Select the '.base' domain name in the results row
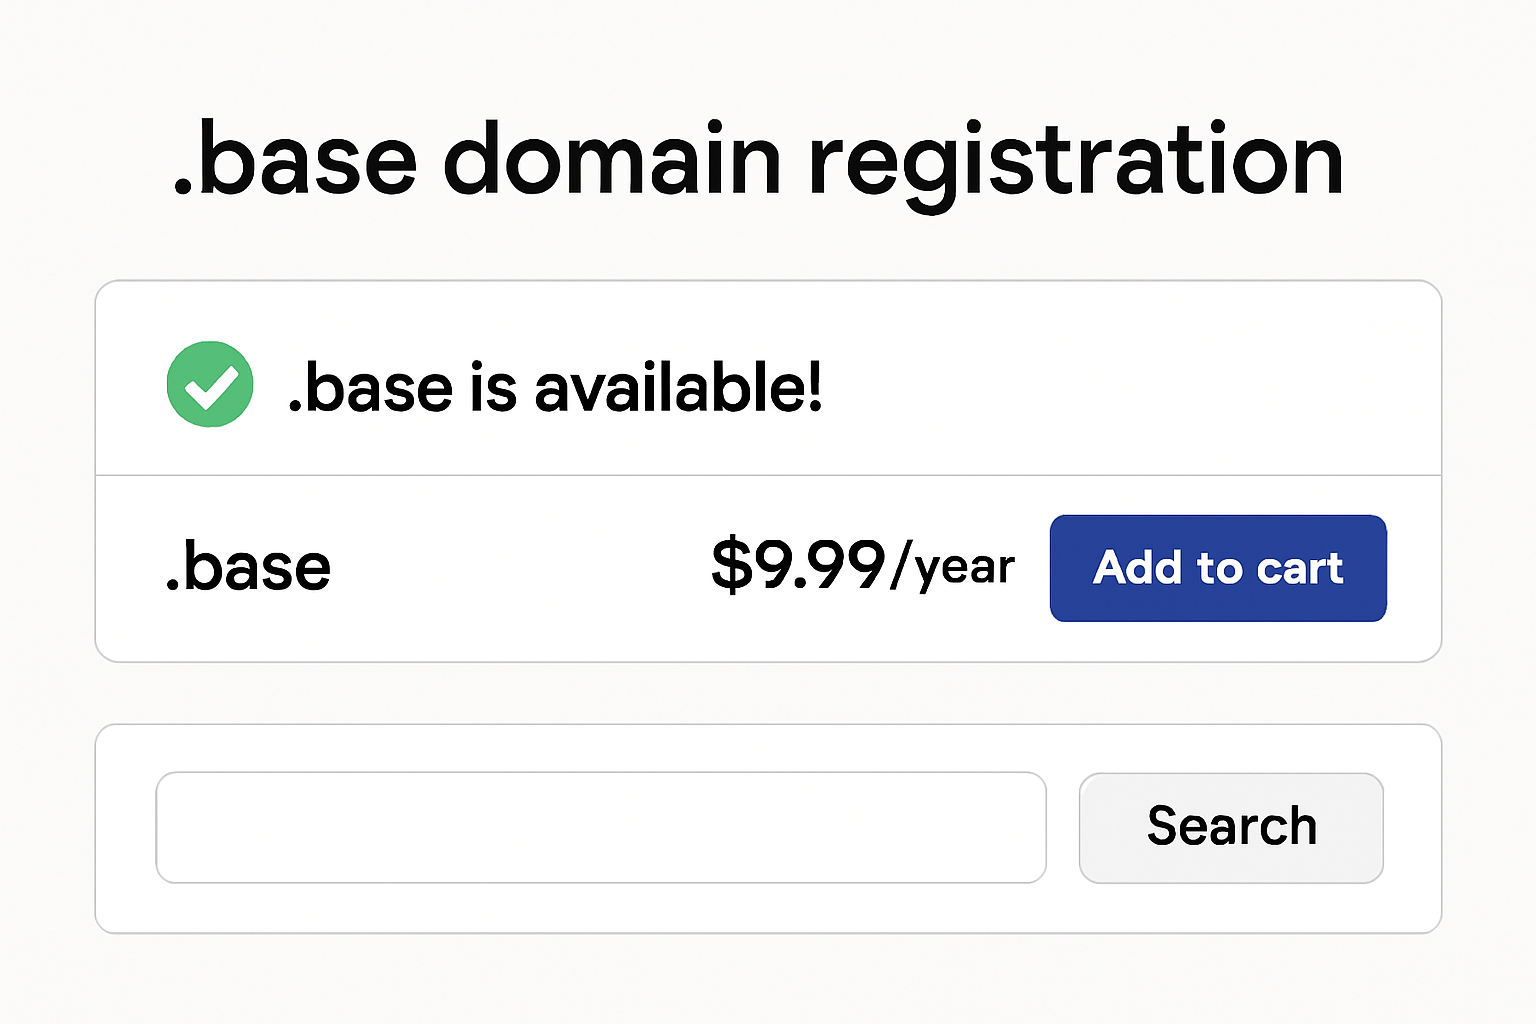 click(x=248, y=566)
